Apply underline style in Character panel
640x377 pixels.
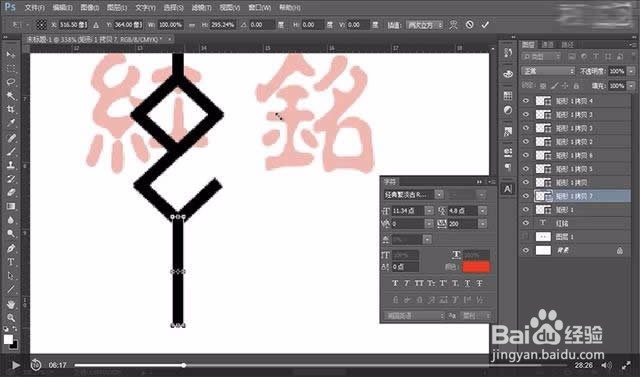[x=468, y=283]
